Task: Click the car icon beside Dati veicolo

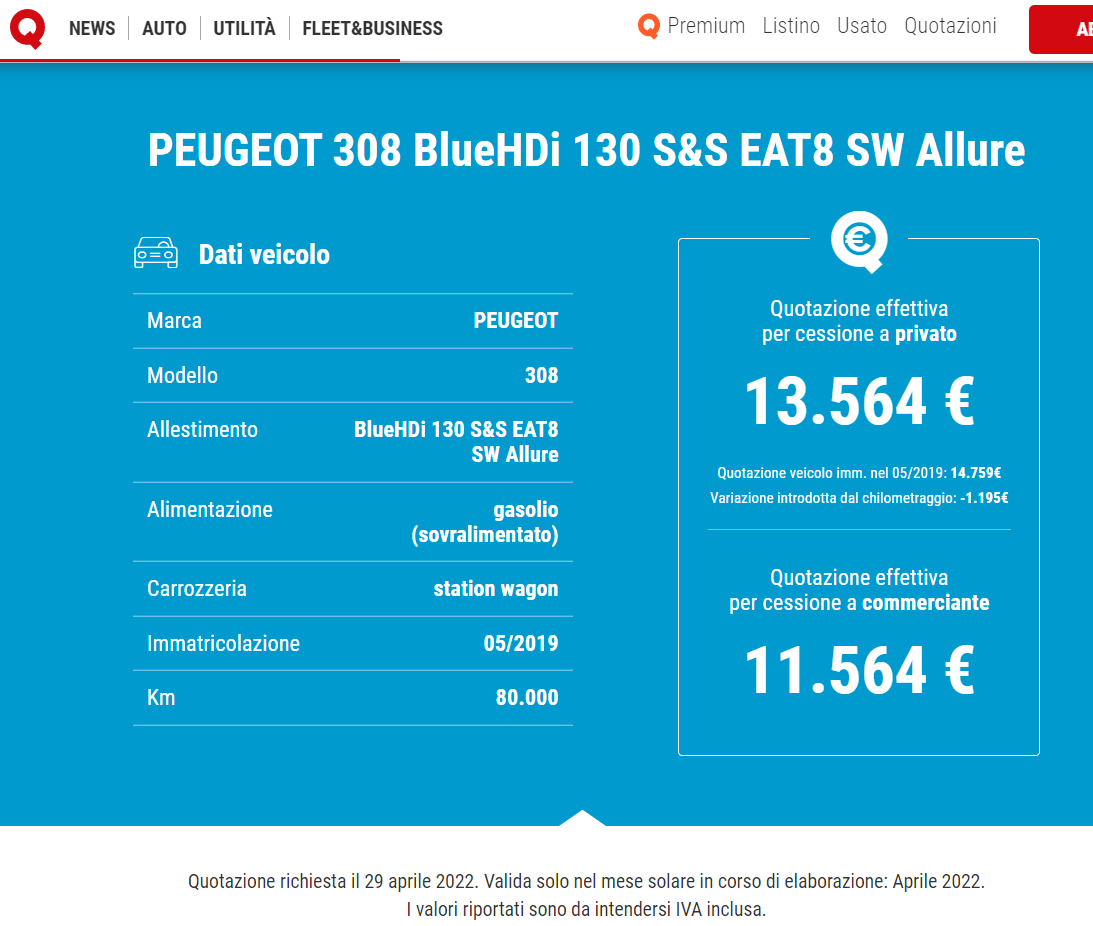Action: tap(156, 254)
